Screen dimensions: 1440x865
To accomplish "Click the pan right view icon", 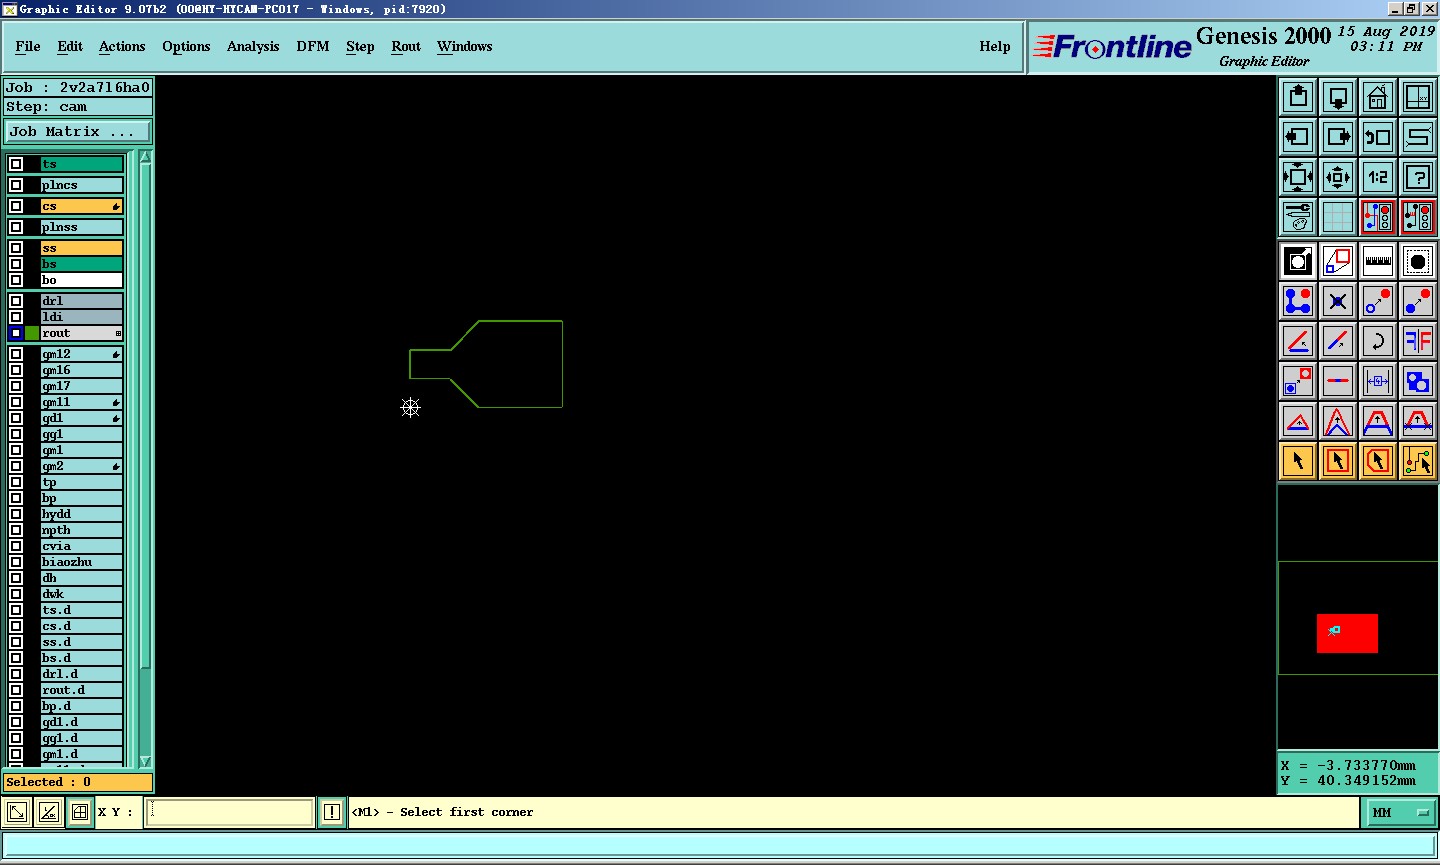I will pos(1338,137).
